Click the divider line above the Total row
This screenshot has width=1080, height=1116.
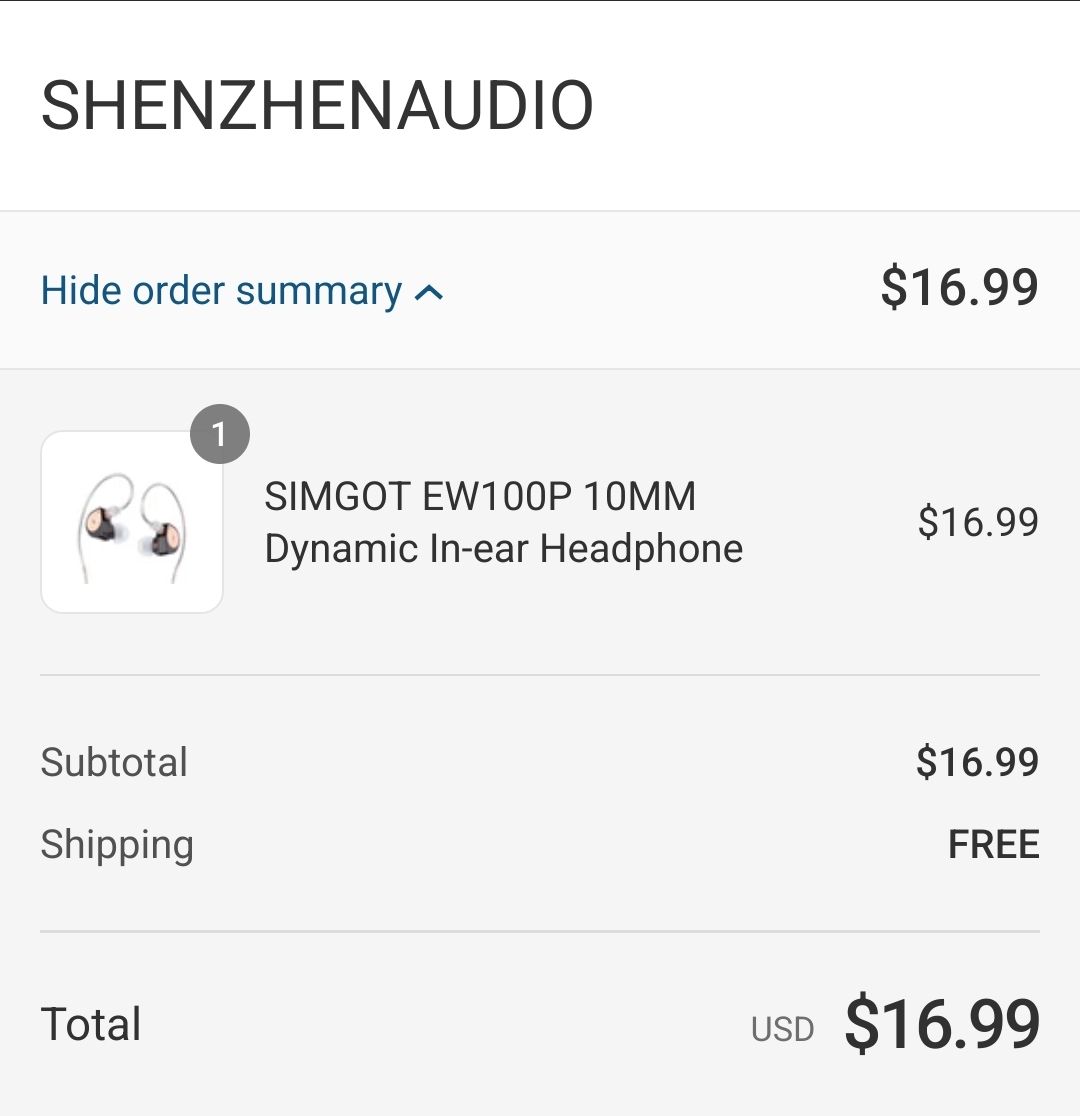coord(540,932)
